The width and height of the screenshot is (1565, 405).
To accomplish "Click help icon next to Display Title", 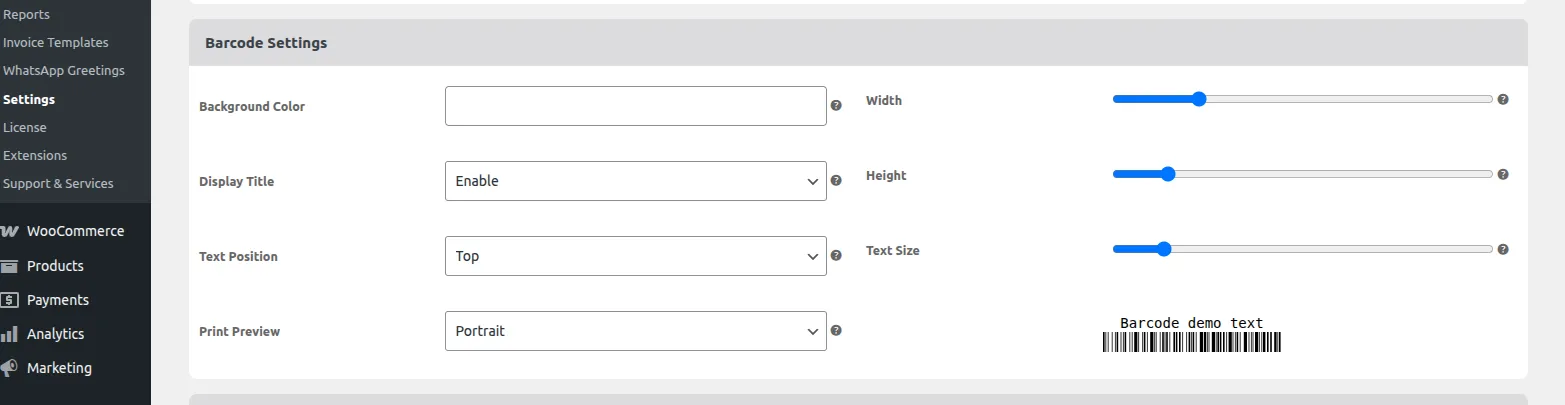I will point(836,180).
